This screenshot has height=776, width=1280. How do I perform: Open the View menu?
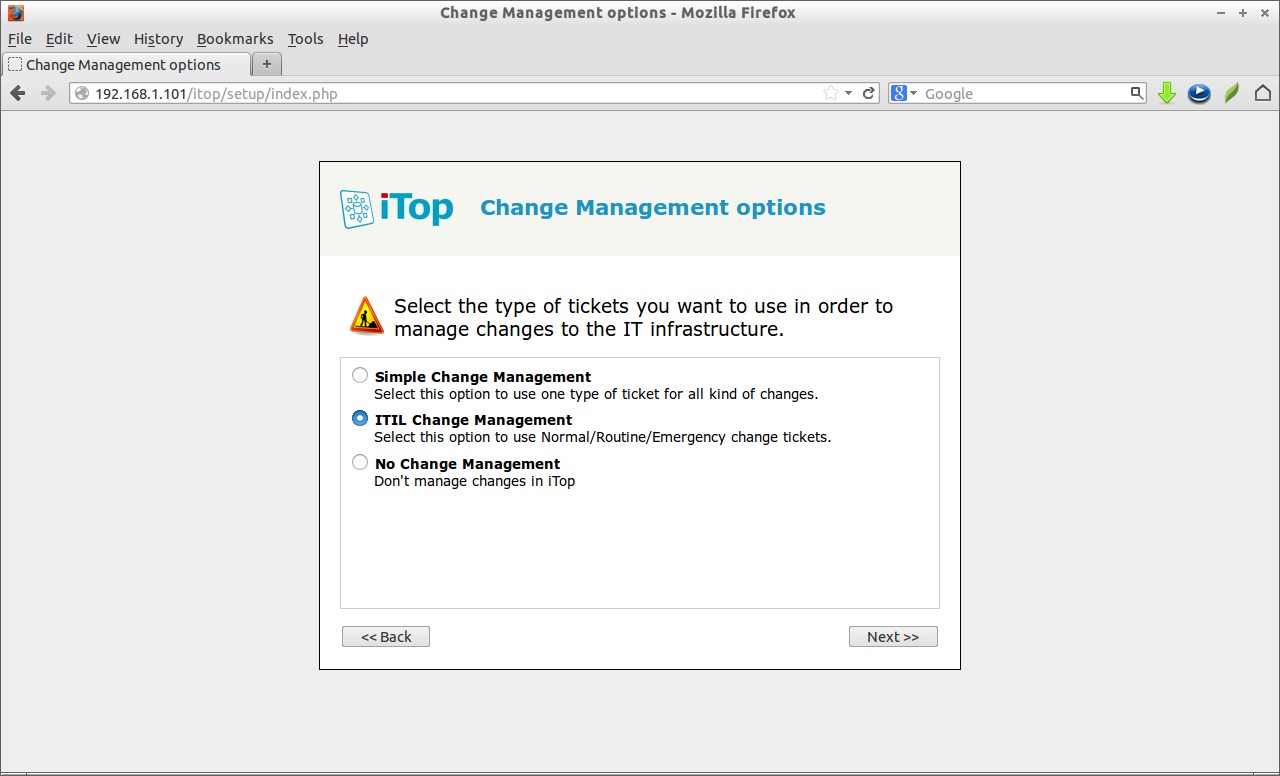[x=103, y=39]
